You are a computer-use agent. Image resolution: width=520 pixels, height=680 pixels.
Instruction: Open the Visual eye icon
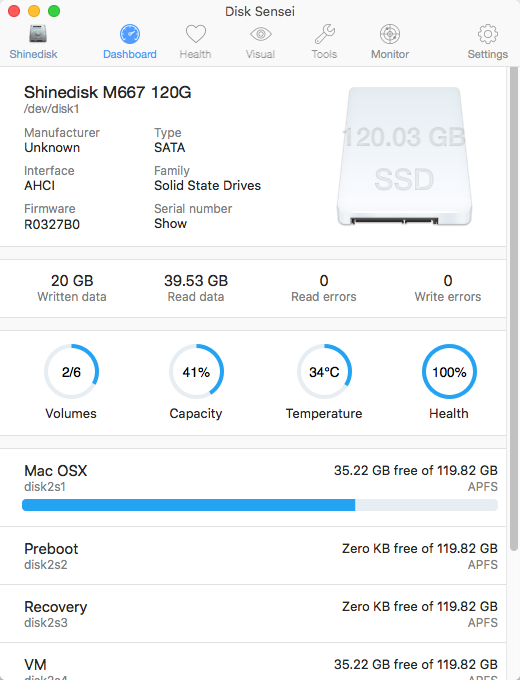tap(260, 34)
